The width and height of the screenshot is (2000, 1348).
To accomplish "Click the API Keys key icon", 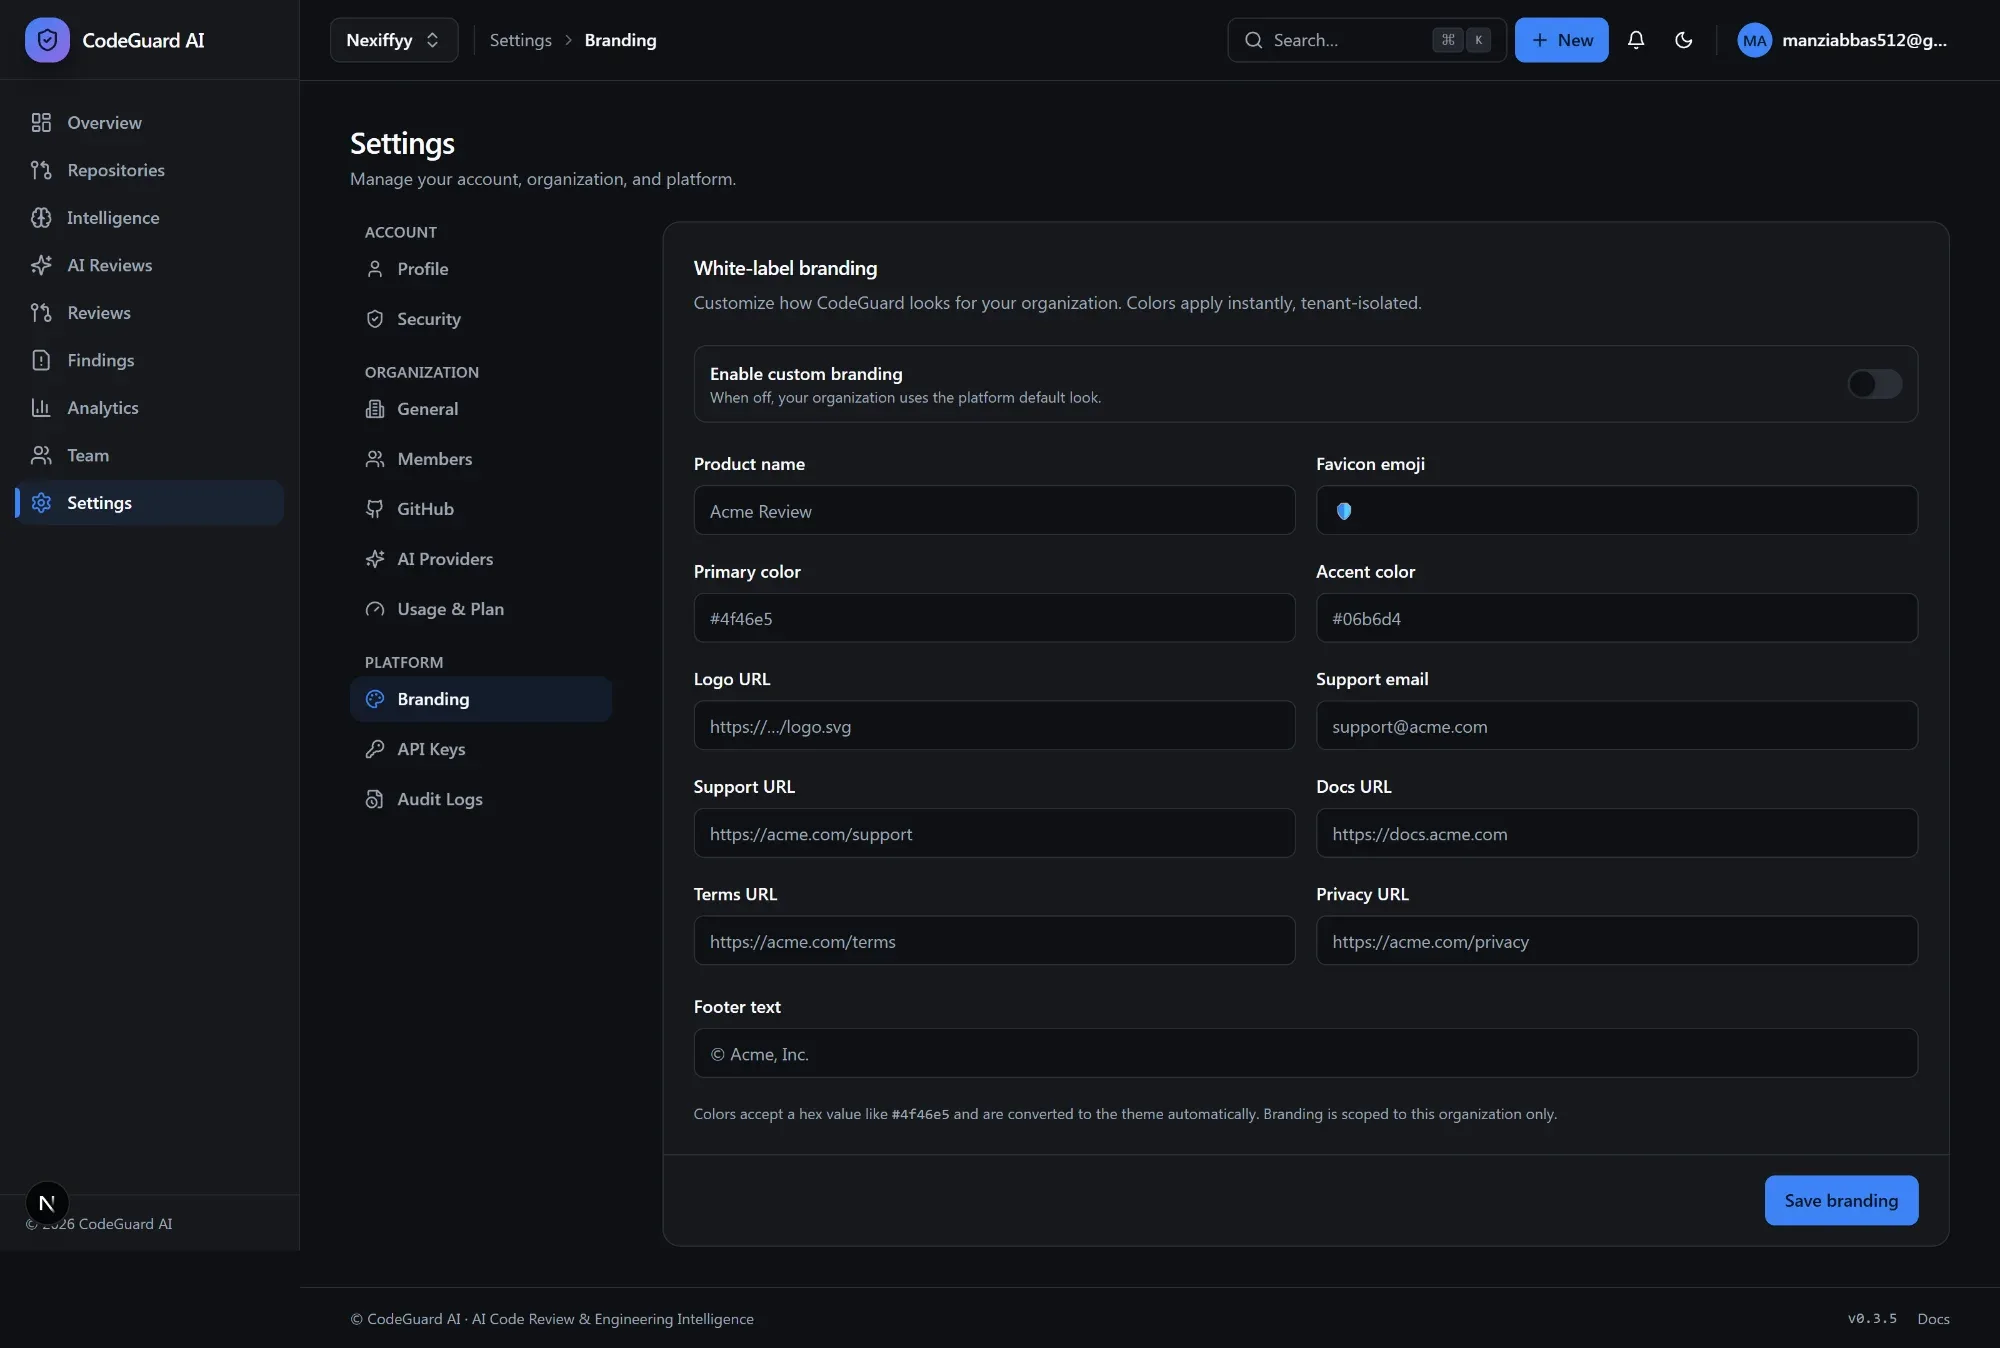I will (x=375, y=749).
